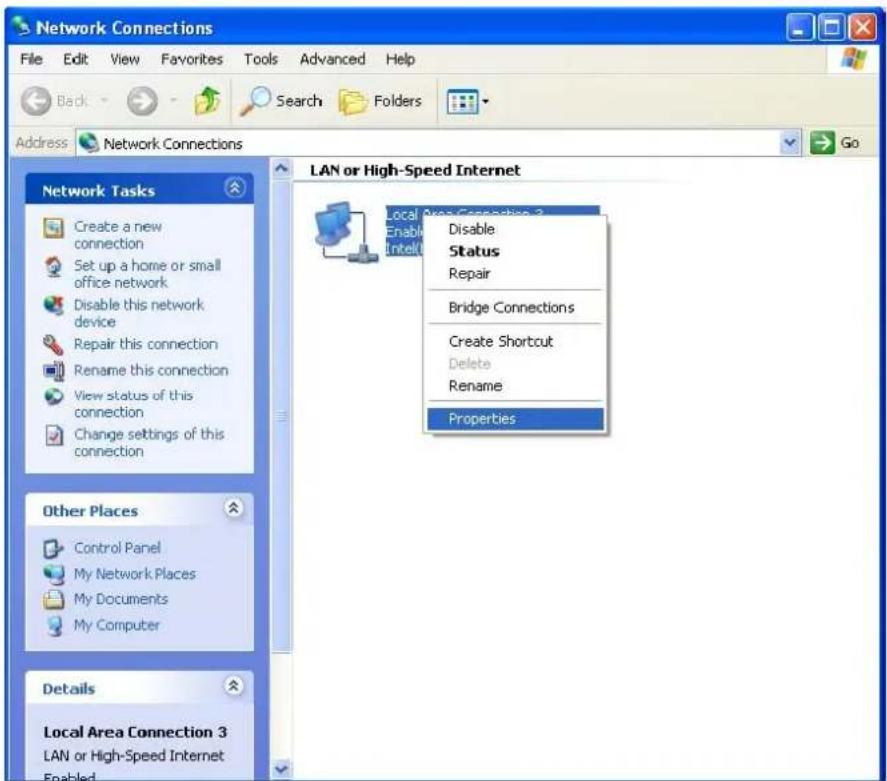Choose Repair in the context menu
Viewport: 887px width, 781px height.
pos(515,274)
